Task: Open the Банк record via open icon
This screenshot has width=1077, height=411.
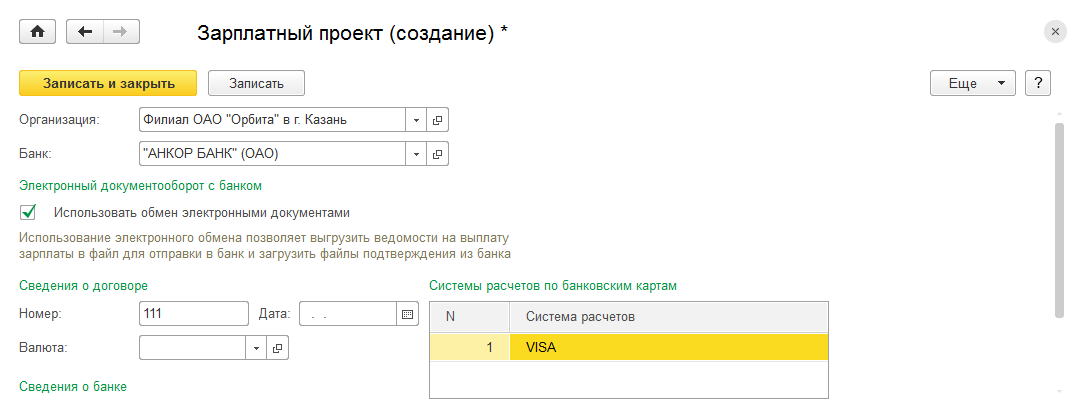Action: tap(438, 154)
